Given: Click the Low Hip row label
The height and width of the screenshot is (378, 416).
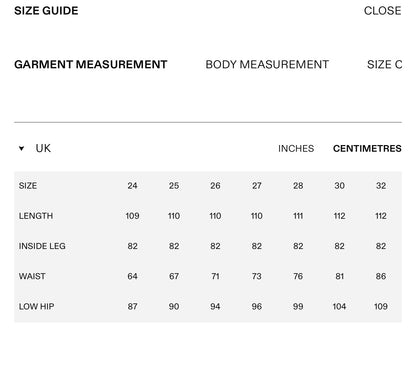Looking at the screenshot, I should (x=36, y=306).
